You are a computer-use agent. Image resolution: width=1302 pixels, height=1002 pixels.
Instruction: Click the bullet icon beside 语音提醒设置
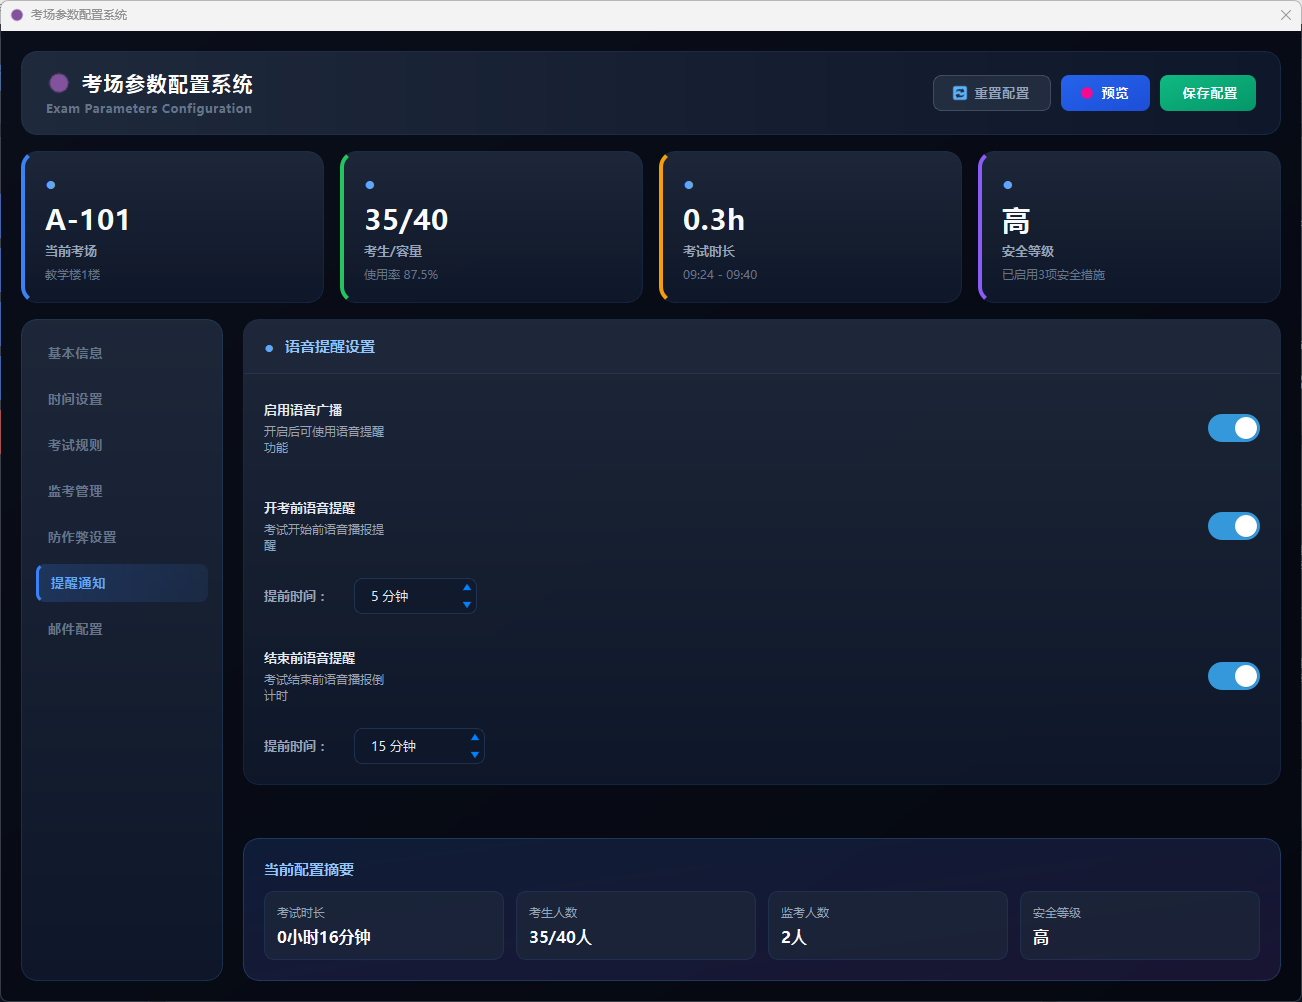[269, 348]
